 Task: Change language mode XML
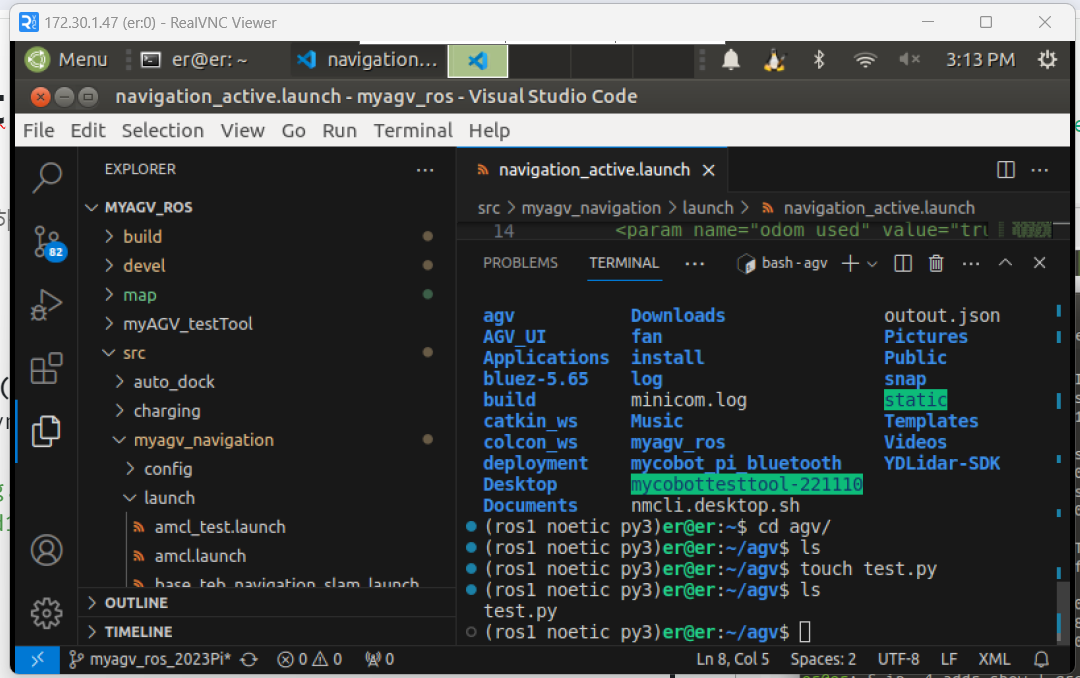coord(994,659)
